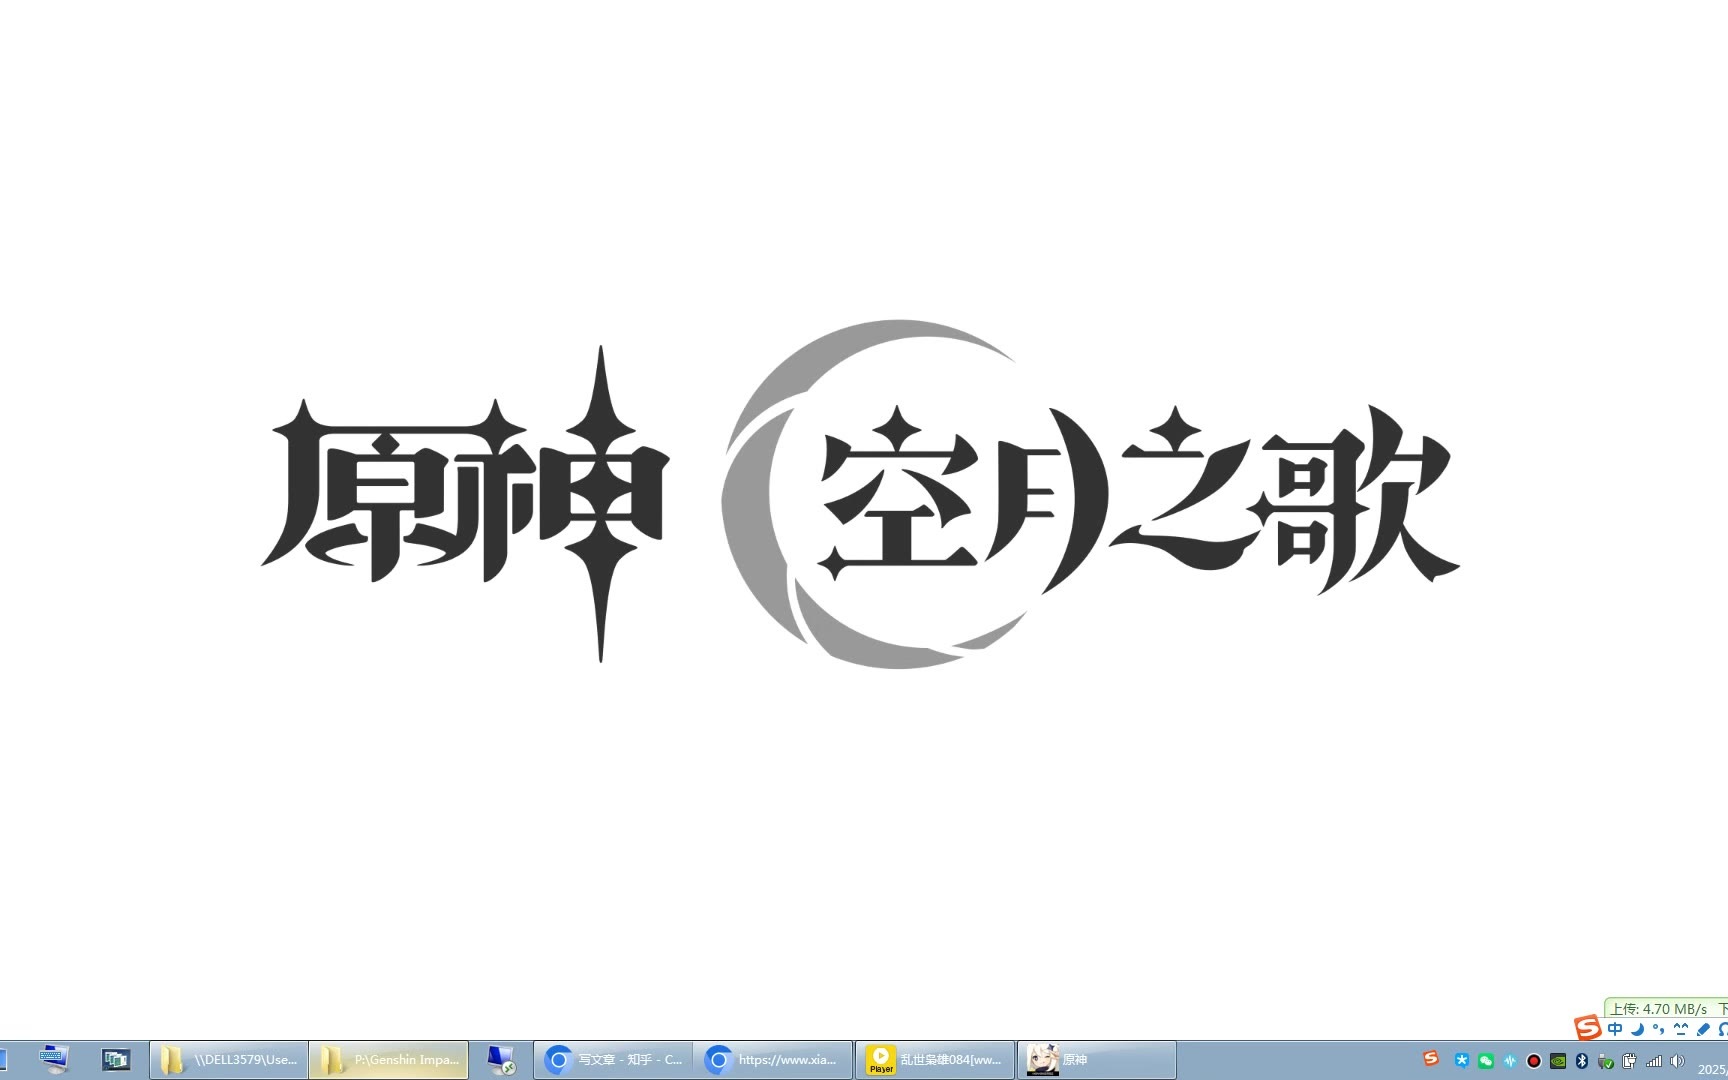Click the Sogou input icon in the system tray
The image size is (1728, 1080).
(x=1431, y=1059)
